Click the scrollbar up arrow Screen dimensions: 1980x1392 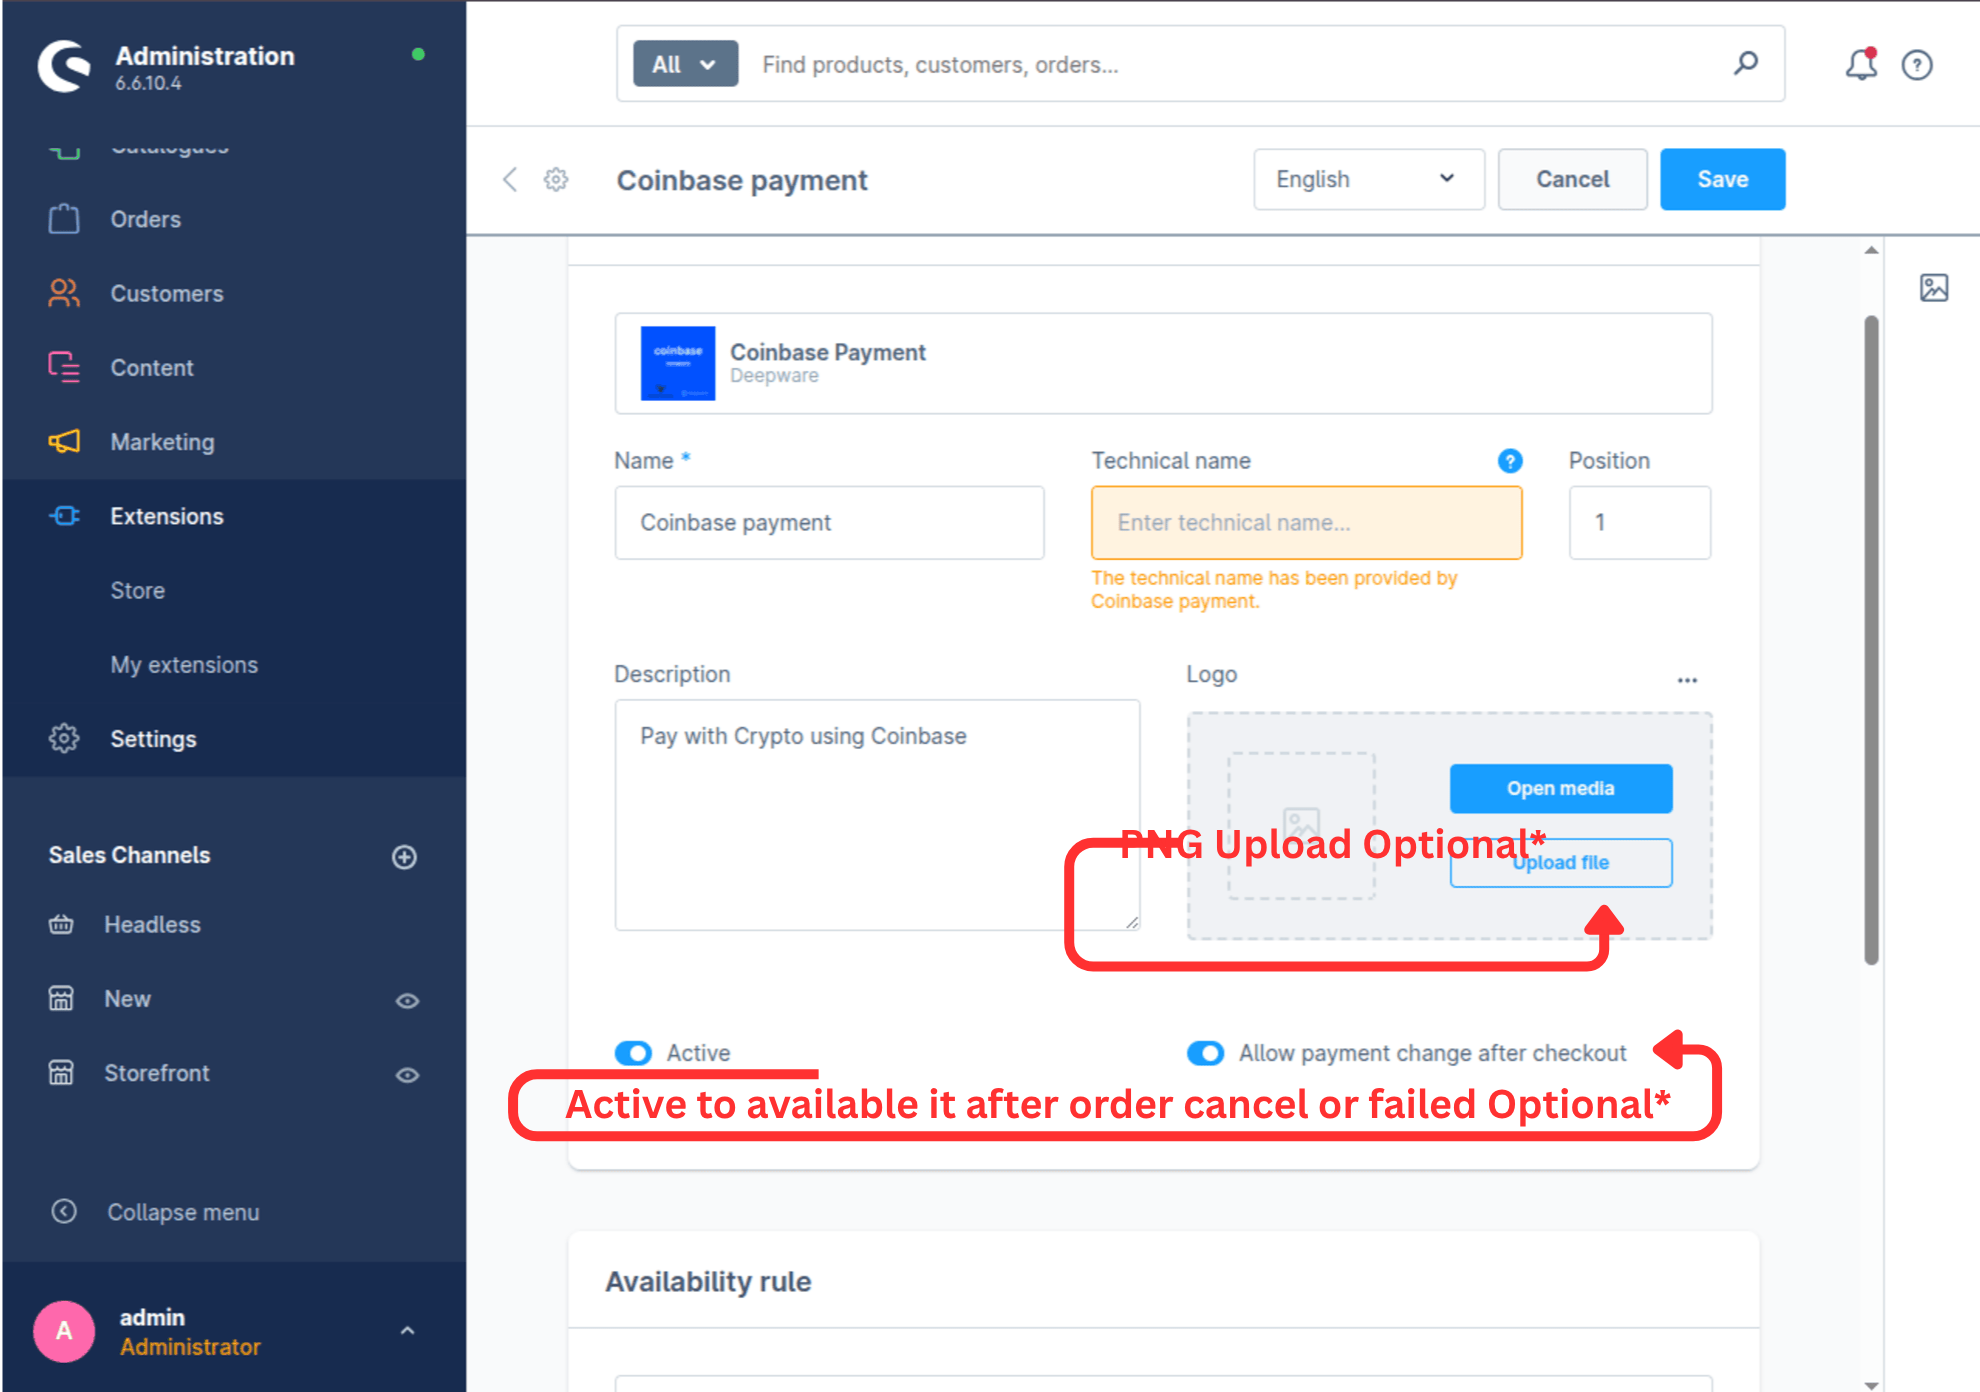coord(1871,250)
